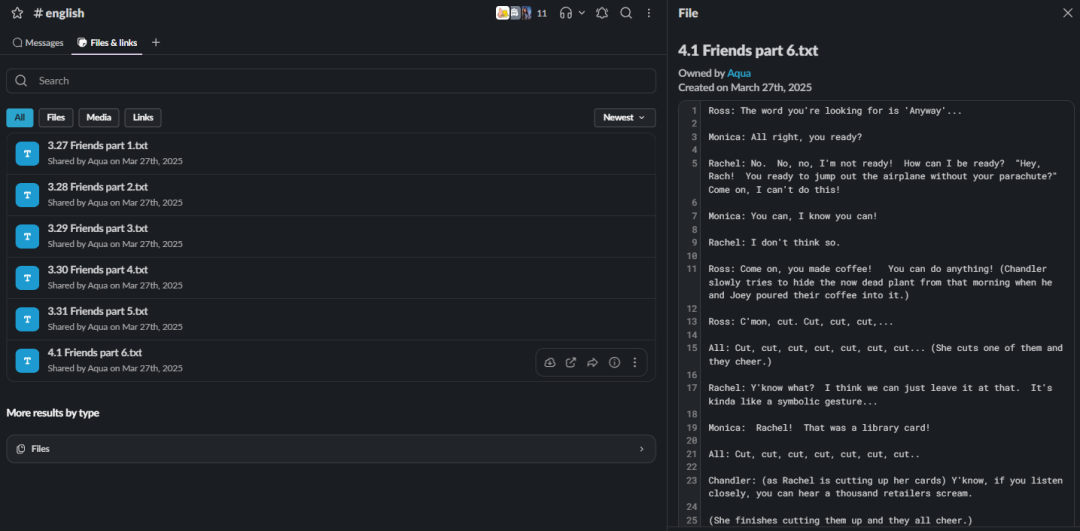1080x531 pixels.
Task: Add a new tab with plus
Action: click(156, 43)
